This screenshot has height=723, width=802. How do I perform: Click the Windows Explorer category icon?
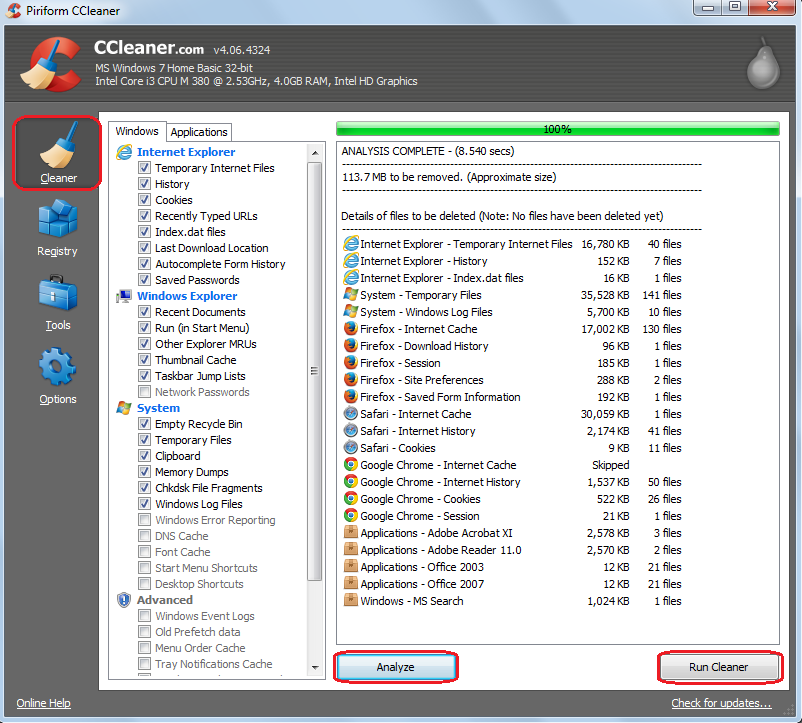(124, 296)
